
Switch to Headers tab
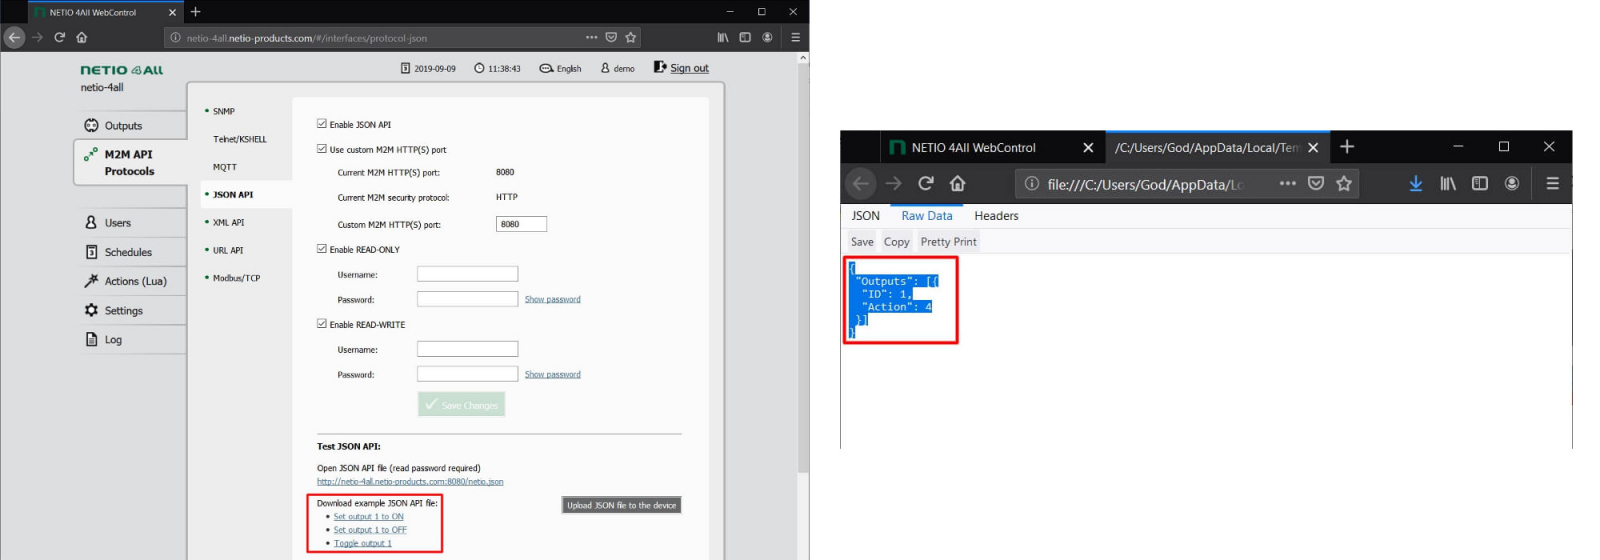pos(997,215)
